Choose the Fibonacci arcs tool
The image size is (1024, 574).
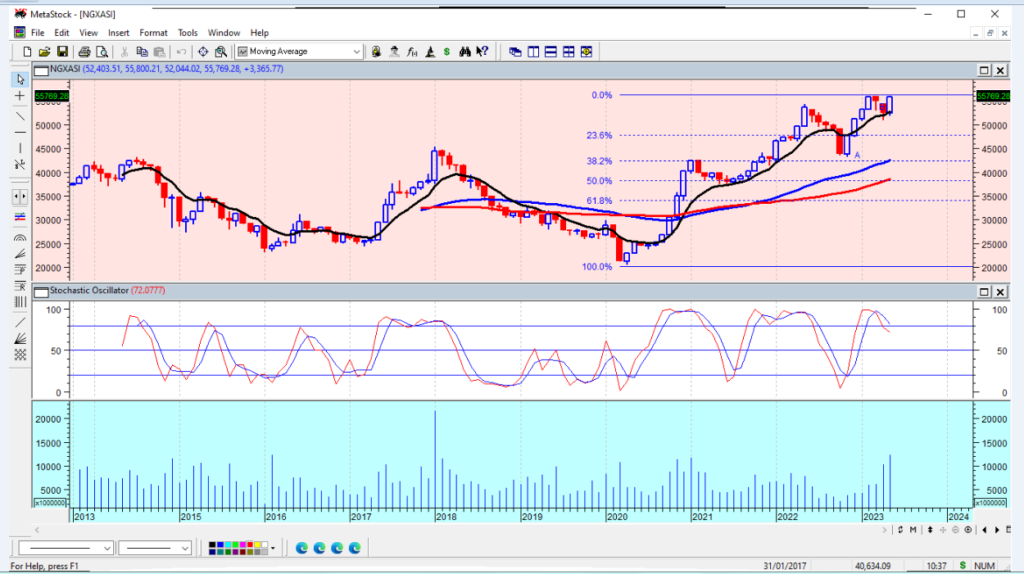(19, 238)
